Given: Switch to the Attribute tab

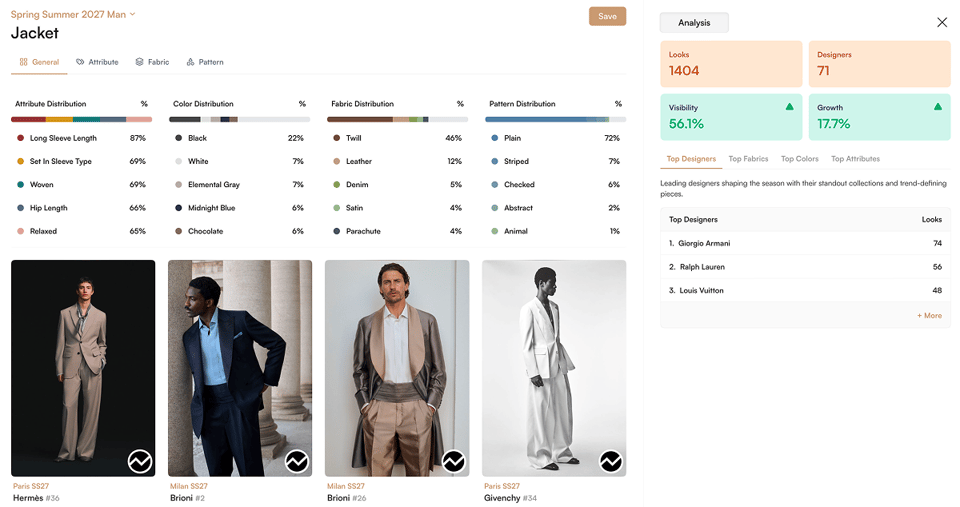Looking at the screenshot, I should coord(97,62).
